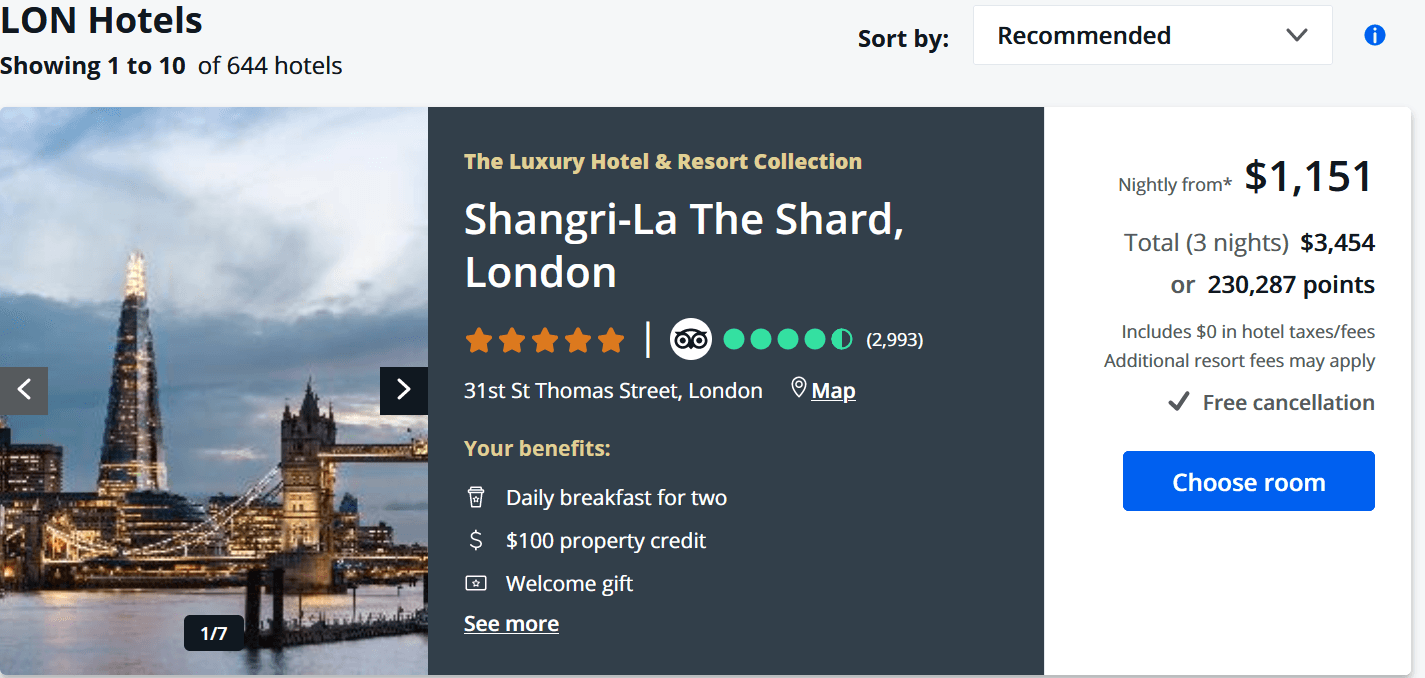Click the free cancellation checkmark
This screenshot has height=678, width=1425.
click(1180, 402)
